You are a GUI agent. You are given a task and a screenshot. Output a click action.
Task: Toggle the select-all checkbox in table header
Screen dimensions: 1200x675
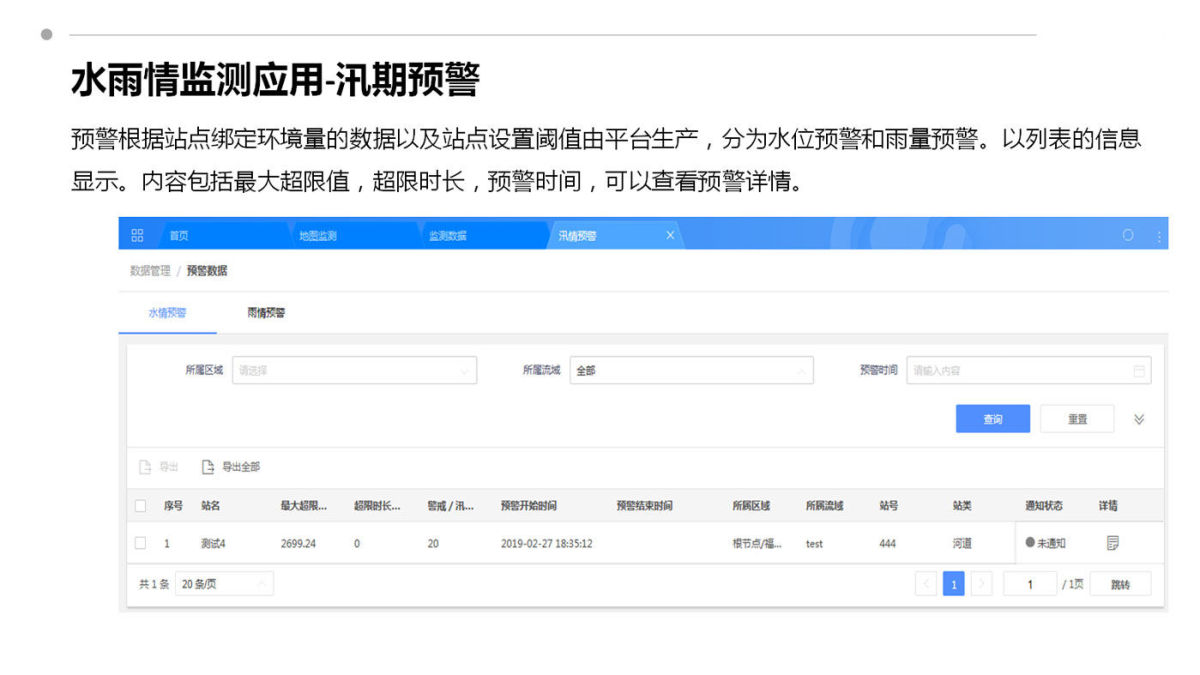140,506
